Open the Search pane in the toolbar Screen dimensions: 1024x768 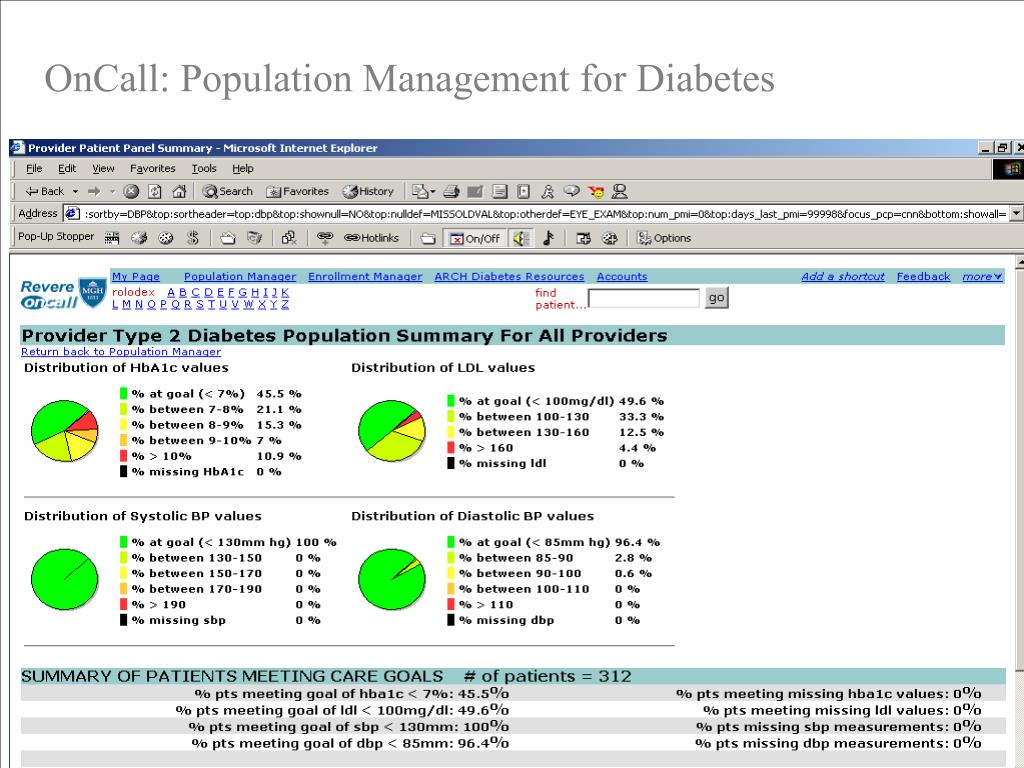click(227, 191)
